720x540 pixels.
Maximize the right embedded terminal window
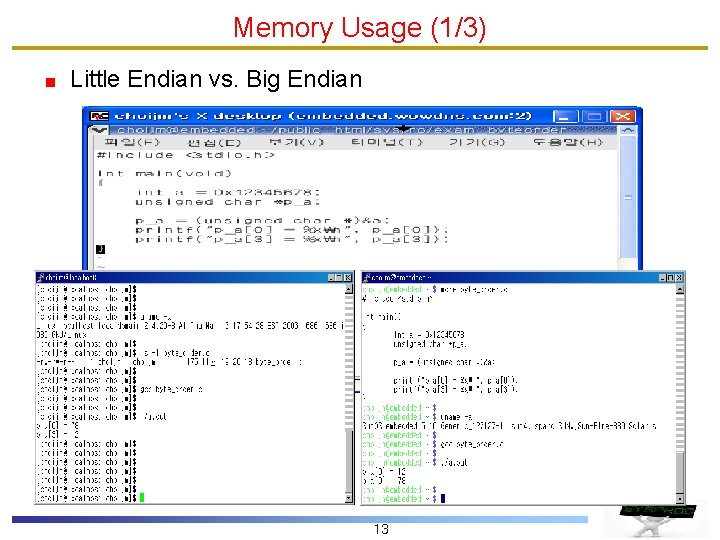pyautogui.click(x=670, y=277)
